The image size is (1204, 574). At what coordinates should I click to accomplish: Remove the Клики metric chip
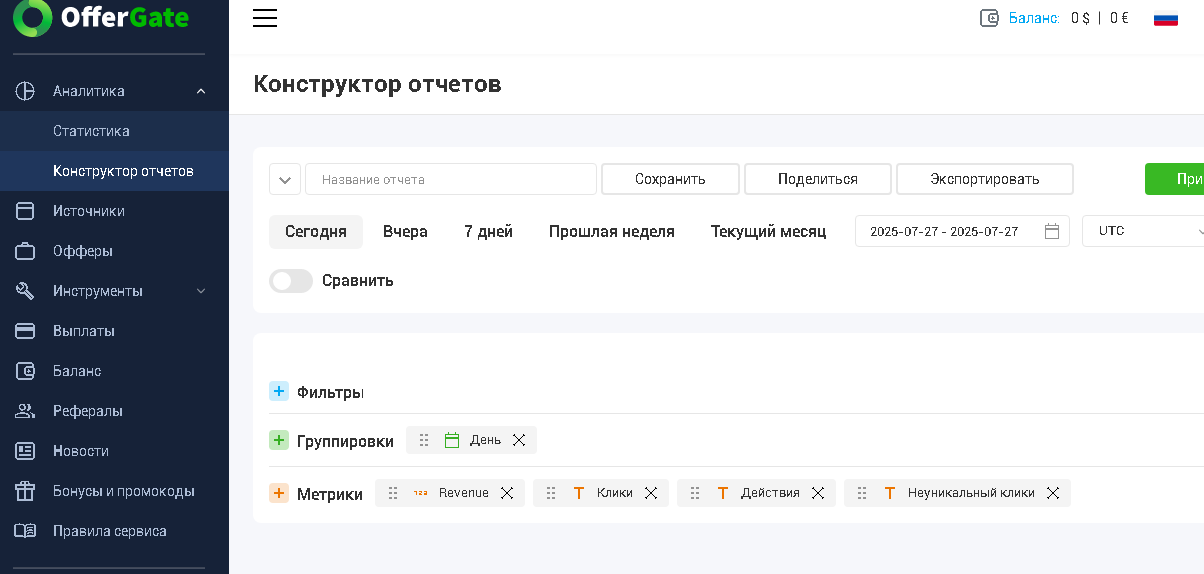click(651, 493)
